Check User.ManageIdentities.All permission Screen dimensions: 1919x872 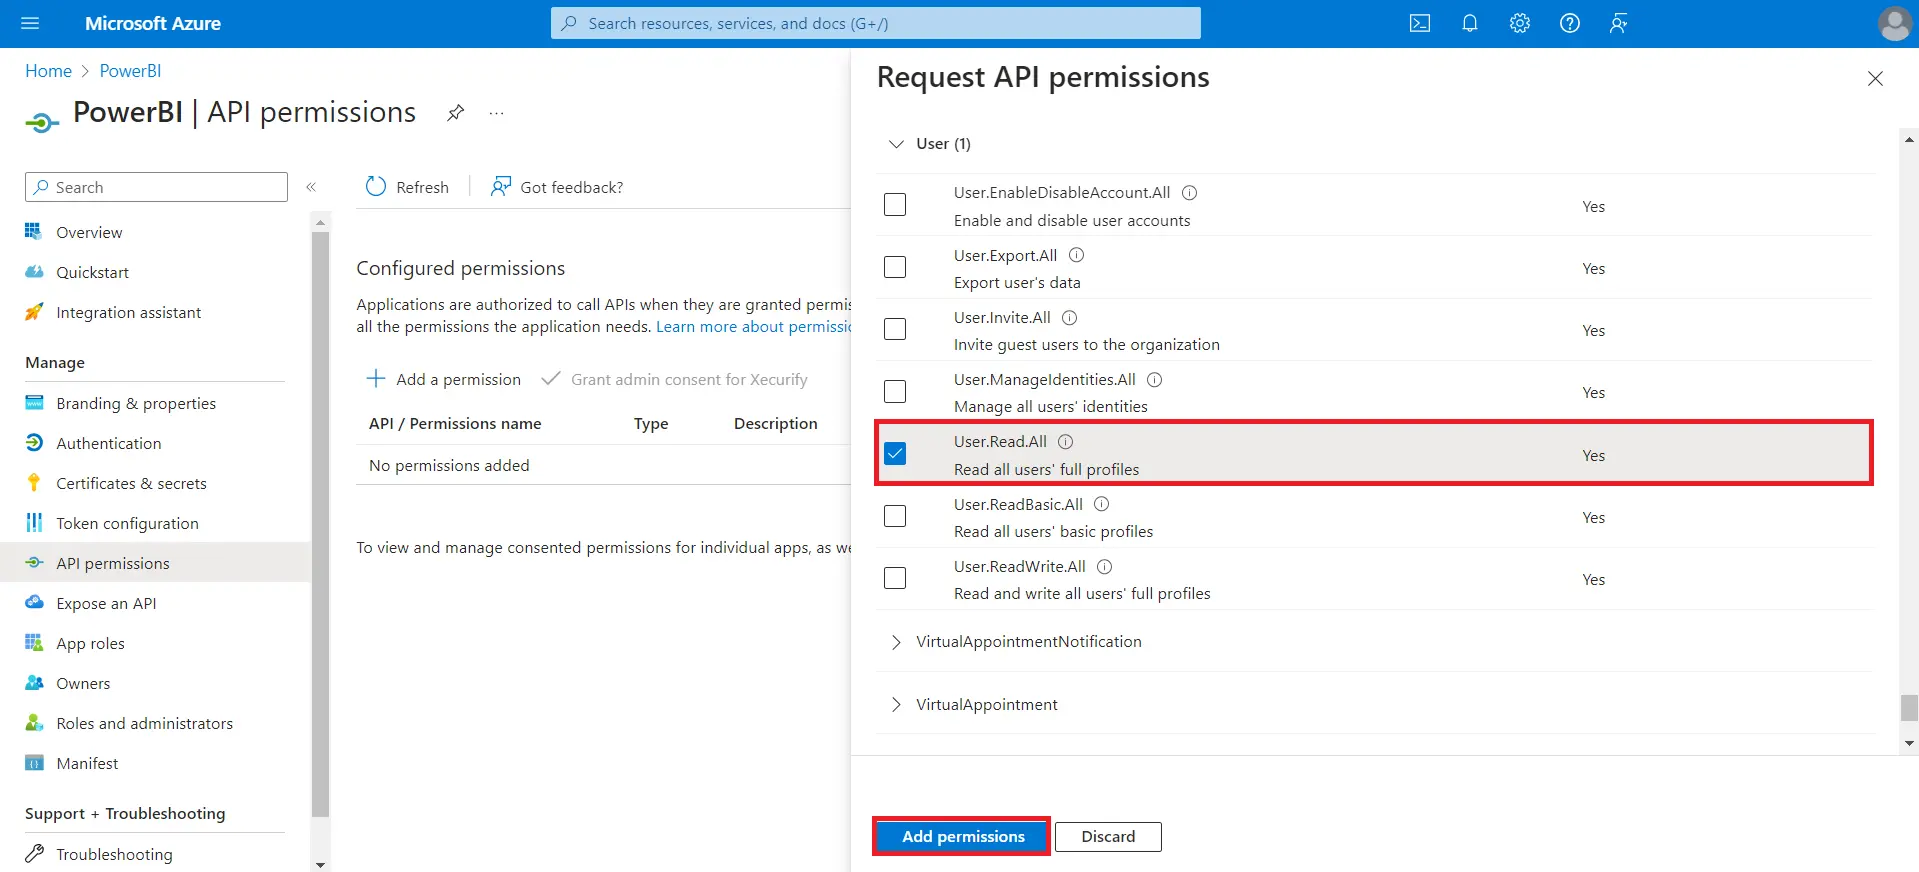895,391
